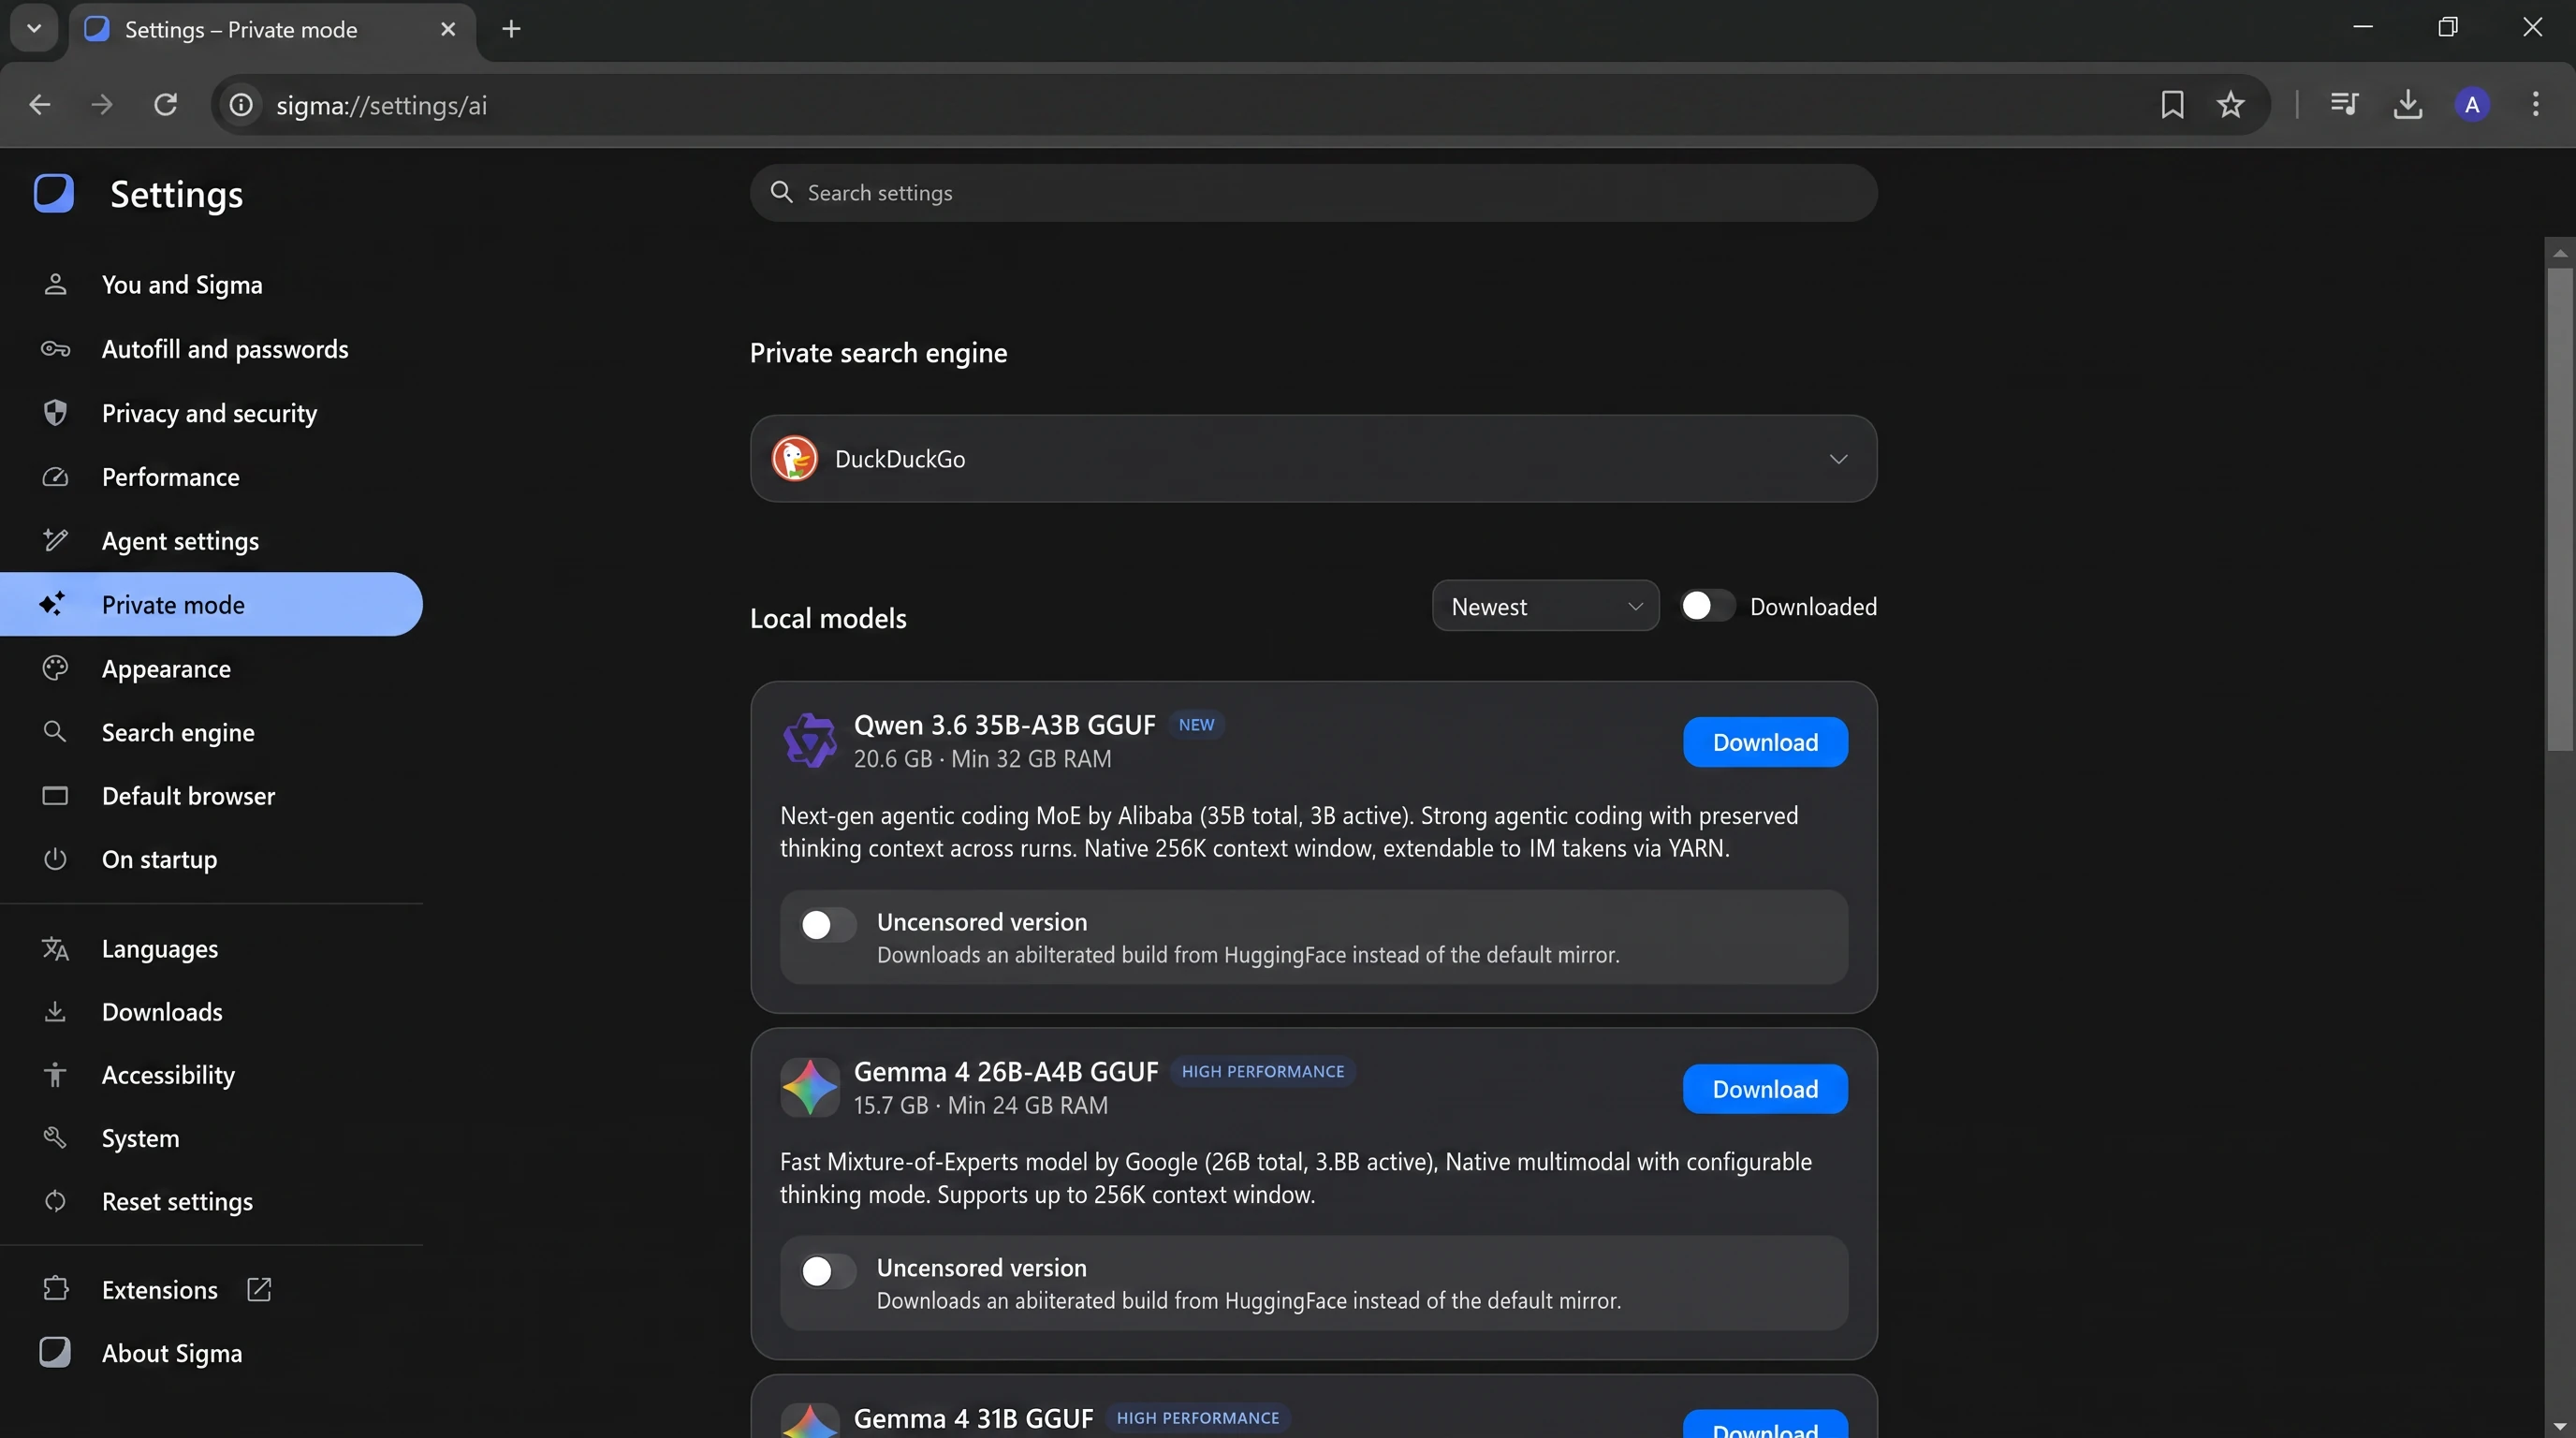Open the tab search dropdown arrow

34,28
